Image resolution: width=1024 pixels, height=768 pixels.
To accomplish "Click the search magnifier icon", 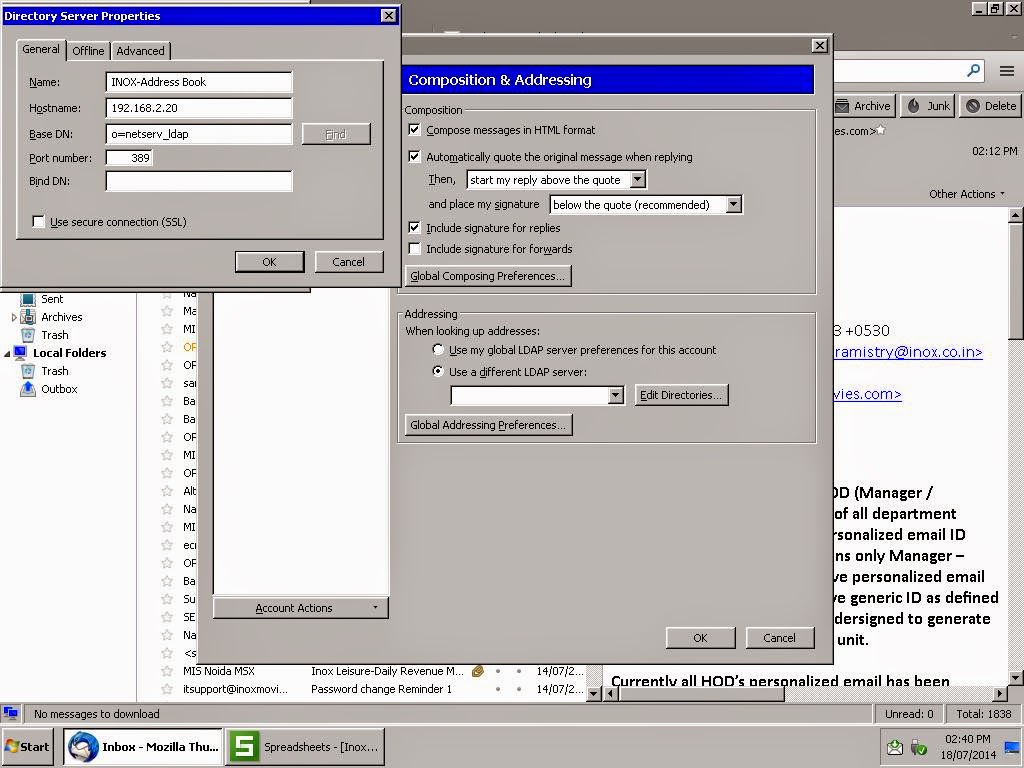I will pyautogui.click(x=973, y=71).
